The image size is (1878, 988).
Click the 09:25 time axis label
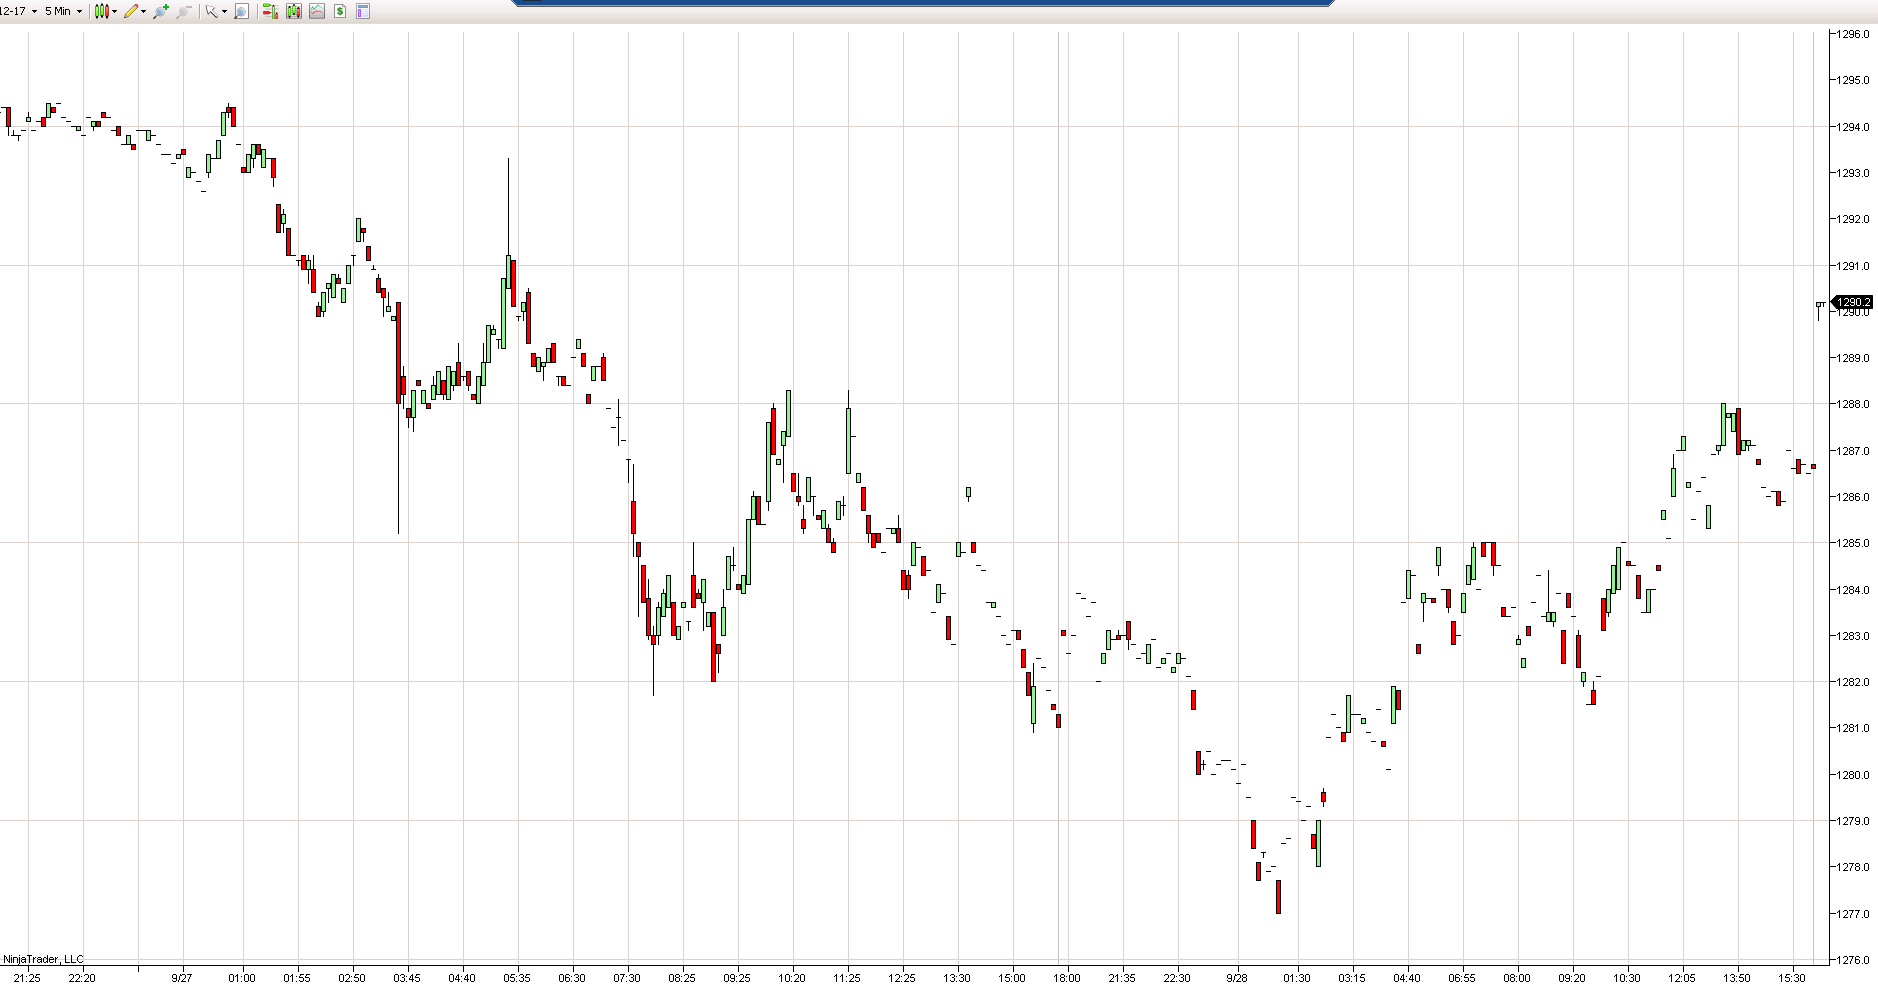737,978
